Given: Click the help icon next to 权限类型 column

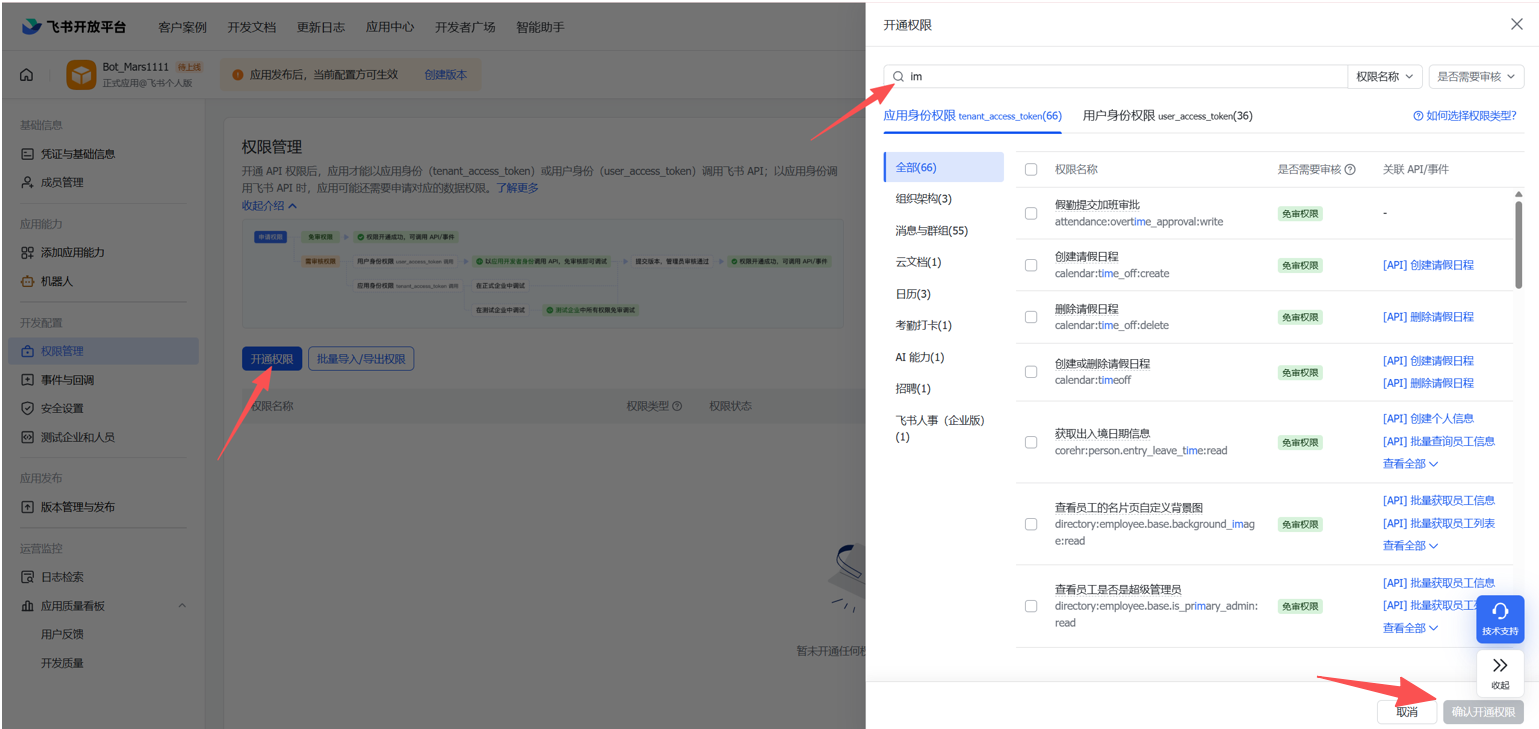Looking at the screenshot, I should 677,406.
